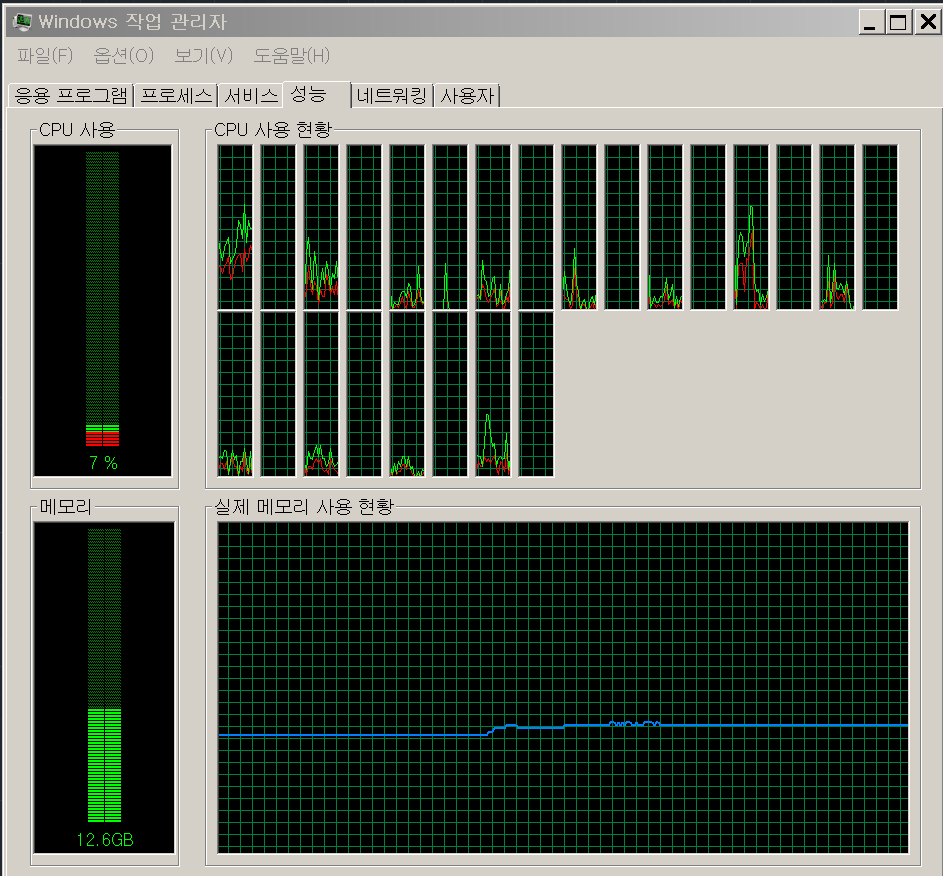The width and height of the screenshot is (943, 876).
Task: Open the 보기(V) menu
Action: (x=203, y=56)
